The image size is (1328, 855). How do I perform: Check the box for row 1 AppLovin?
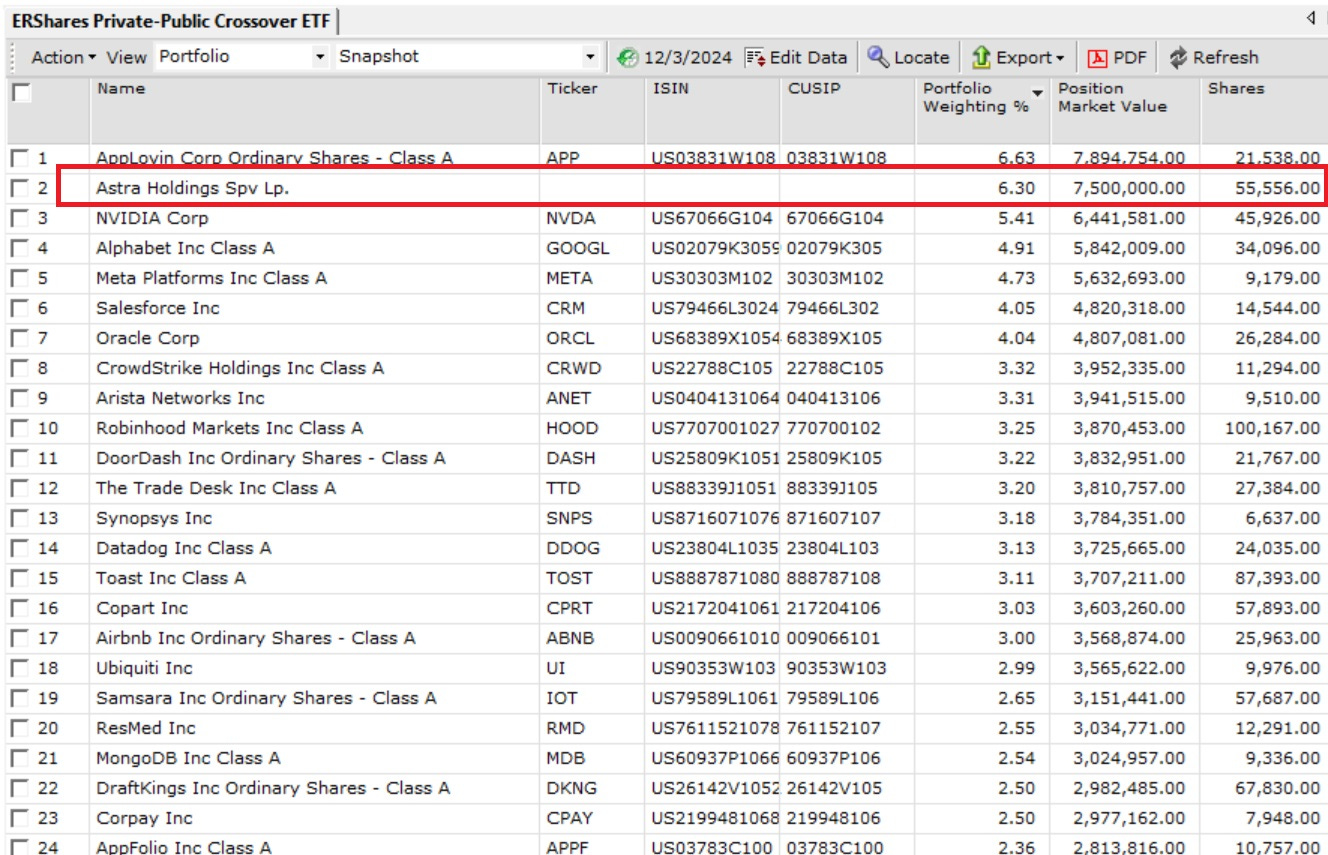[20, 158]
